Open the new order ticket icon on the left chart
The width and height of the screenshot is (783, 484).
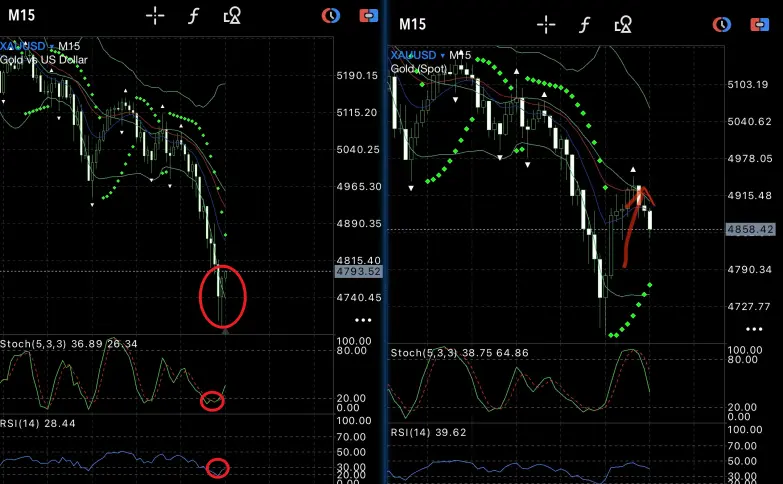(x=366, y=15)
